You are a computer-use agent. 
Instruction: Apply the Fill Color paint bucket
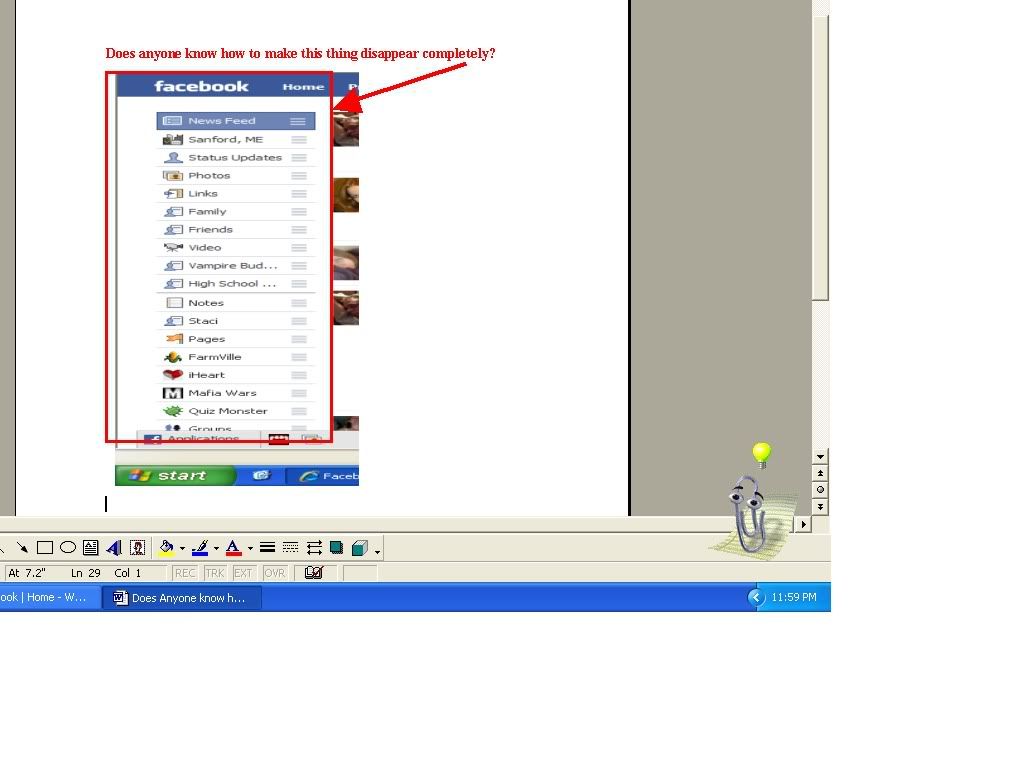(x=167, y=547)
